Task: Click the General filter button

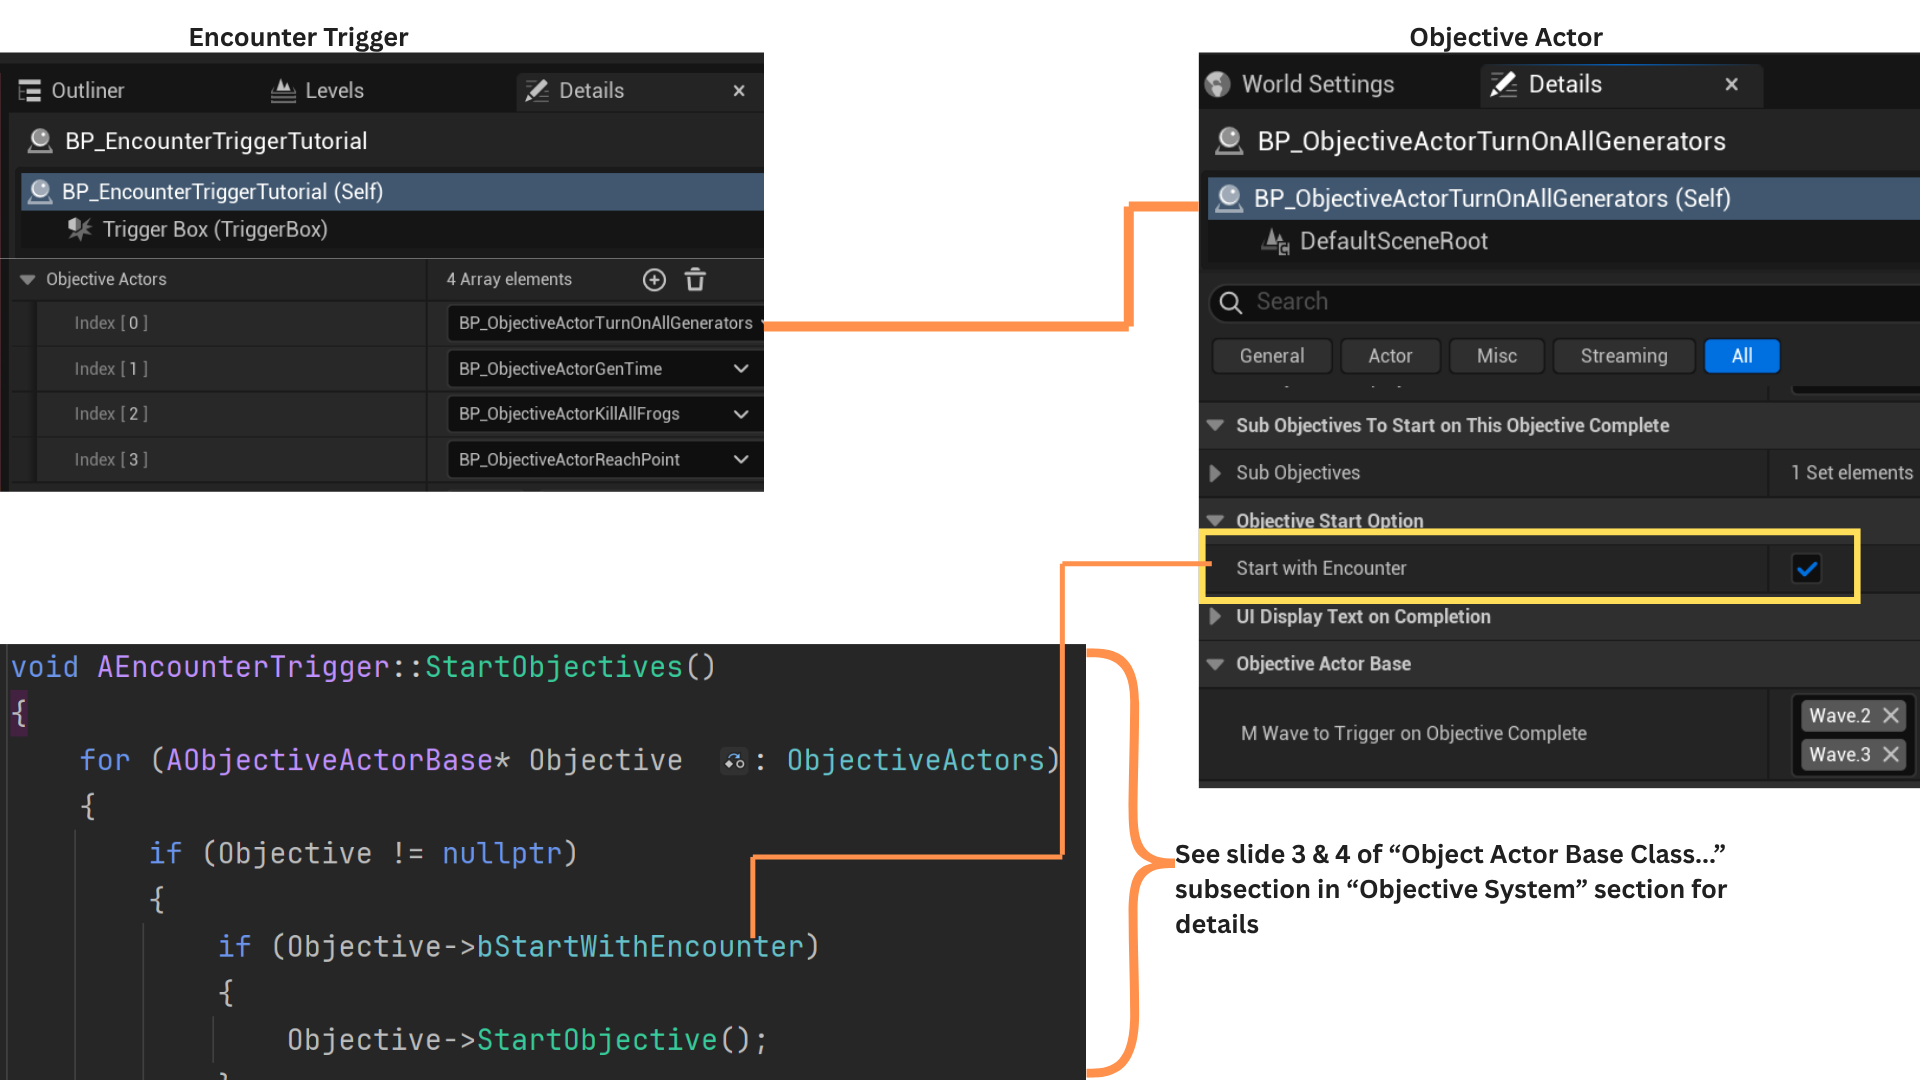Action: [x=1271, y=356]
